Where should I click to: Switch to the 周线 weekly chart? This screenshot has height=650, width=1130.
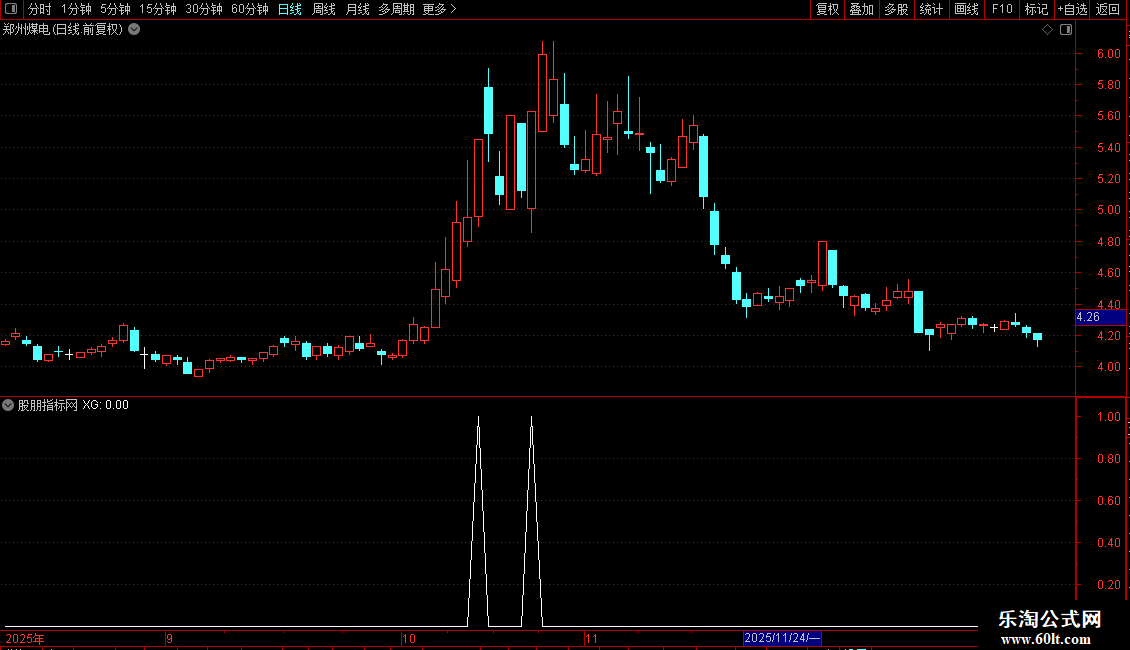pyautogui.click(x=324, y=9)
